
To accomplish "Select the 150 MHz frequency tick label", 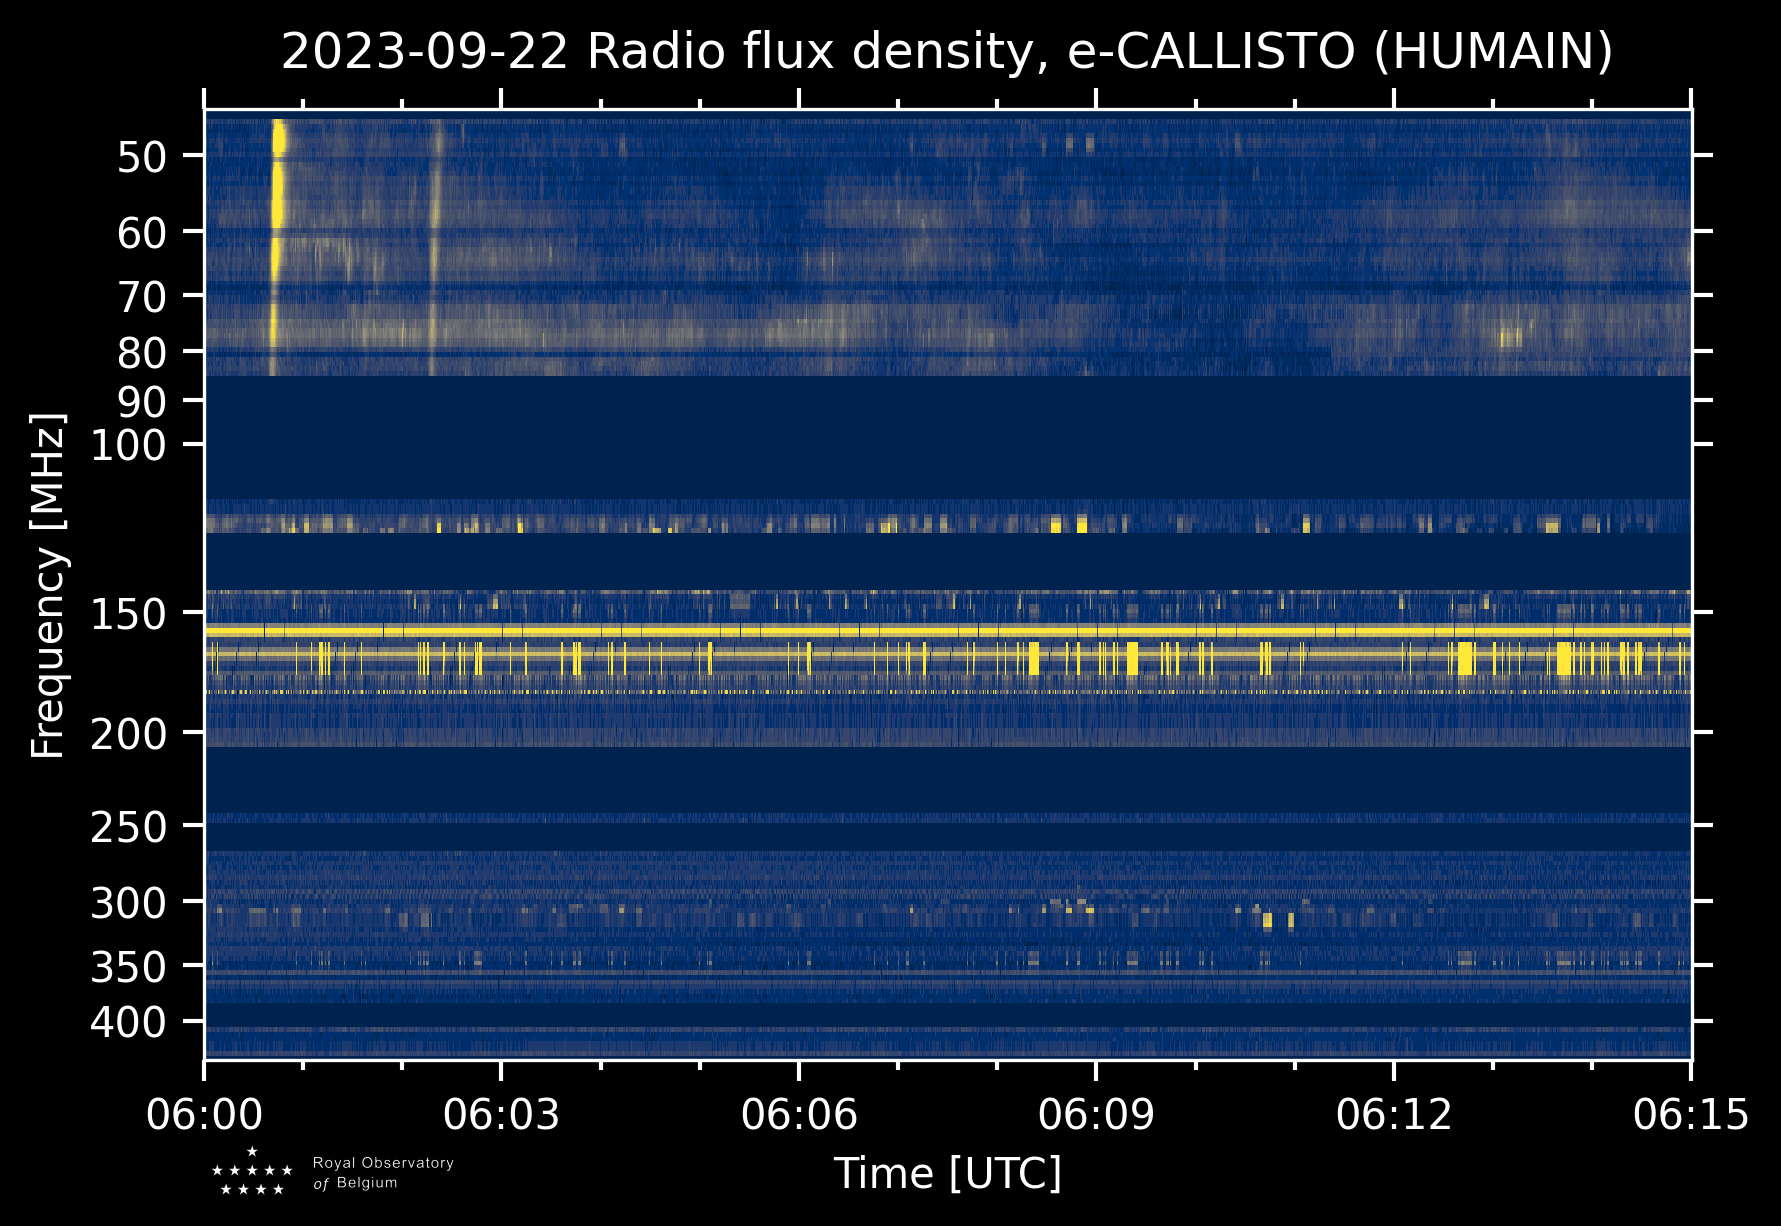I will coord(141,615).
